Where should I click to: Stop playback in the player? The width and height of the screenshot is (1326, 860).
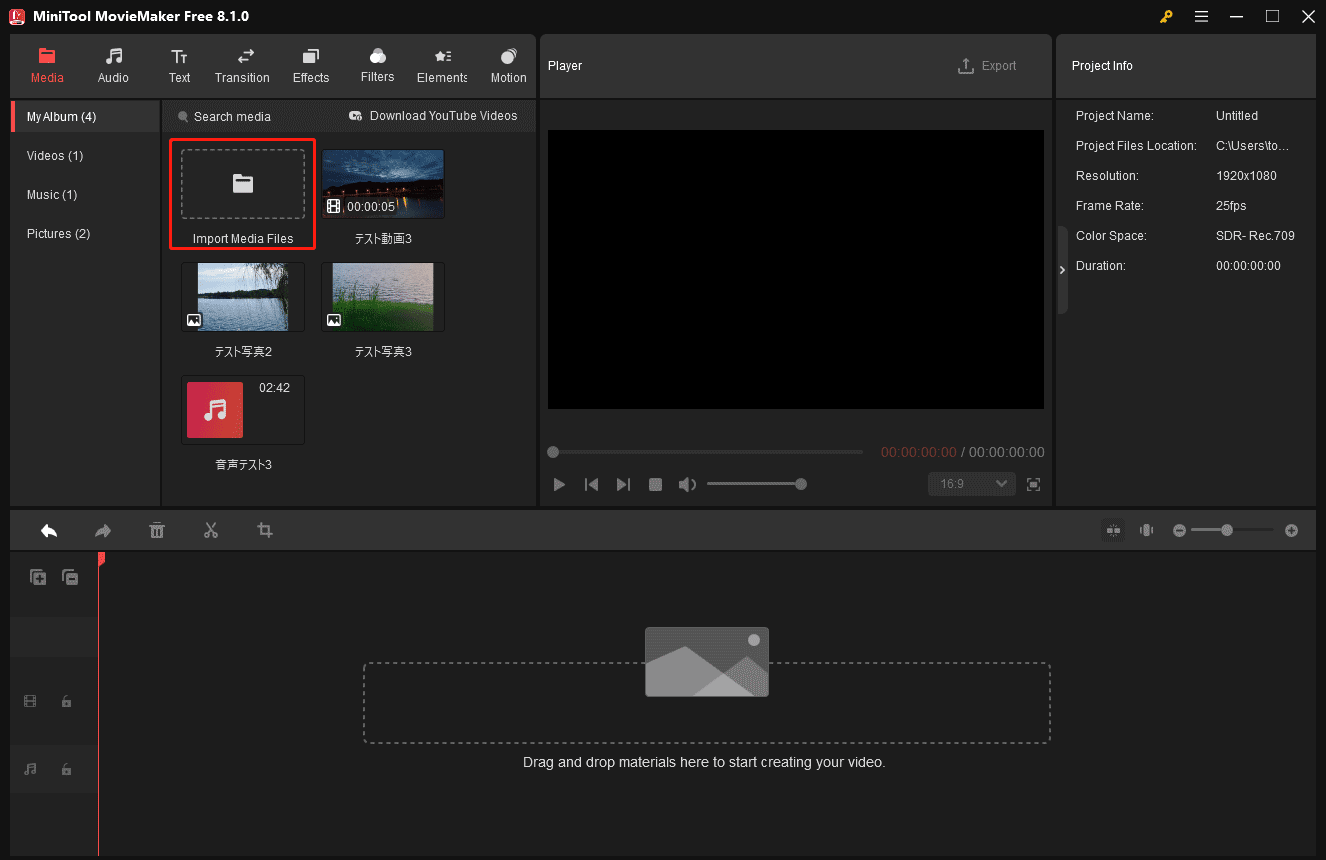click(655, 484)
